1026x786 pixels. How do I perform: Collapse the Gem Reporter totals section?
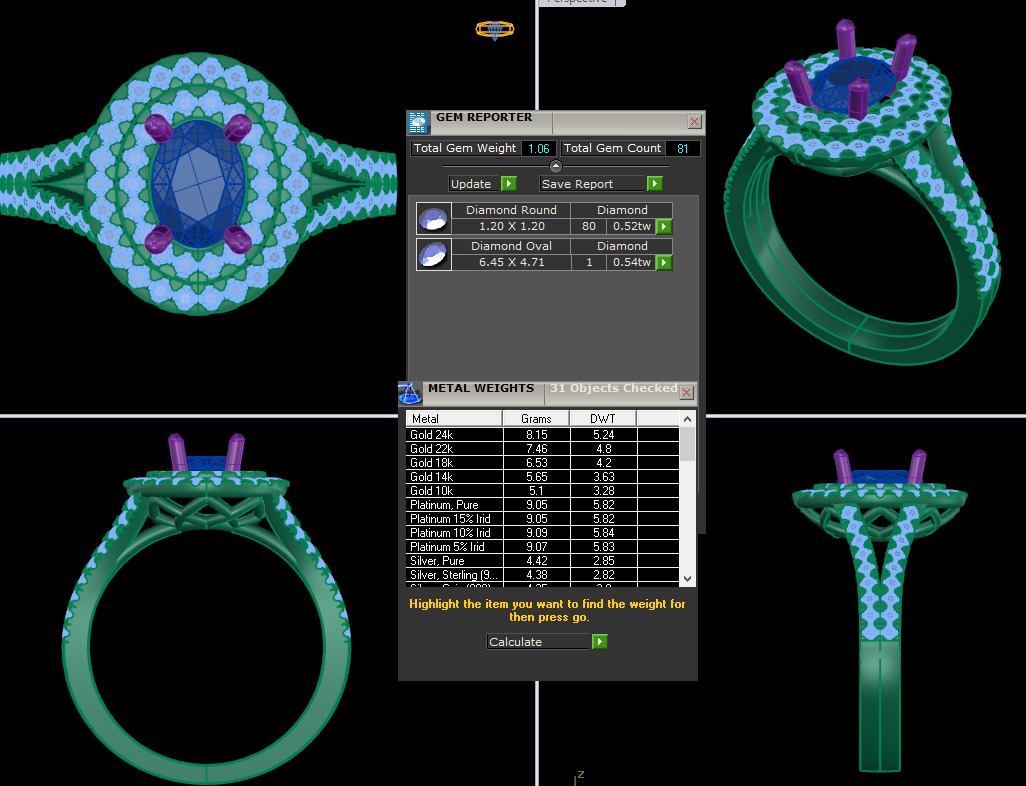pos(556,166)
